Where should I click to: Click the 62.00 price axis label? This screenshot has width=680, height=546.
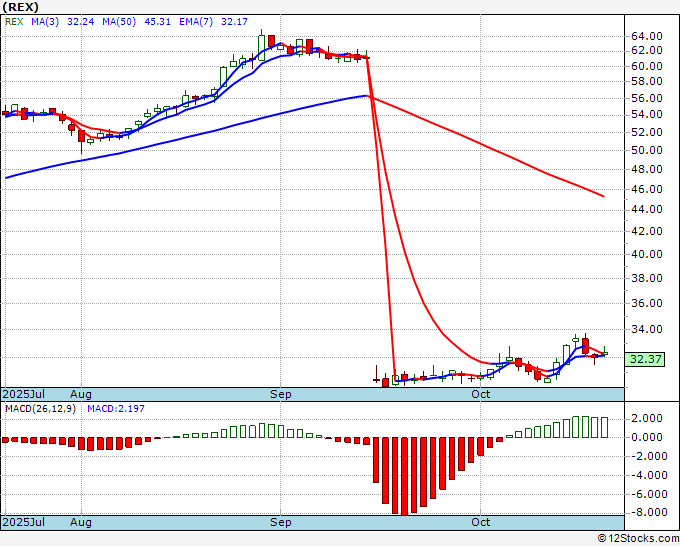[x=647, y=51]
